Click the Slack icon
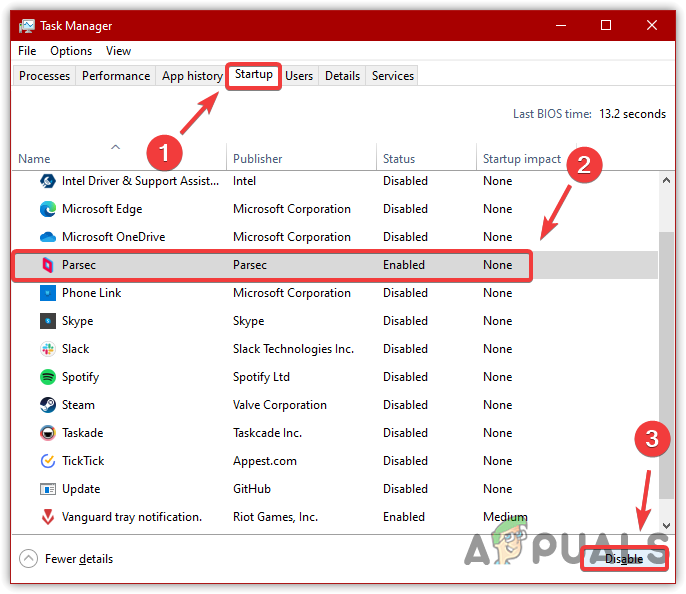Image resolution: width=686 pixels, height=594 pixels. pos(48,349)
